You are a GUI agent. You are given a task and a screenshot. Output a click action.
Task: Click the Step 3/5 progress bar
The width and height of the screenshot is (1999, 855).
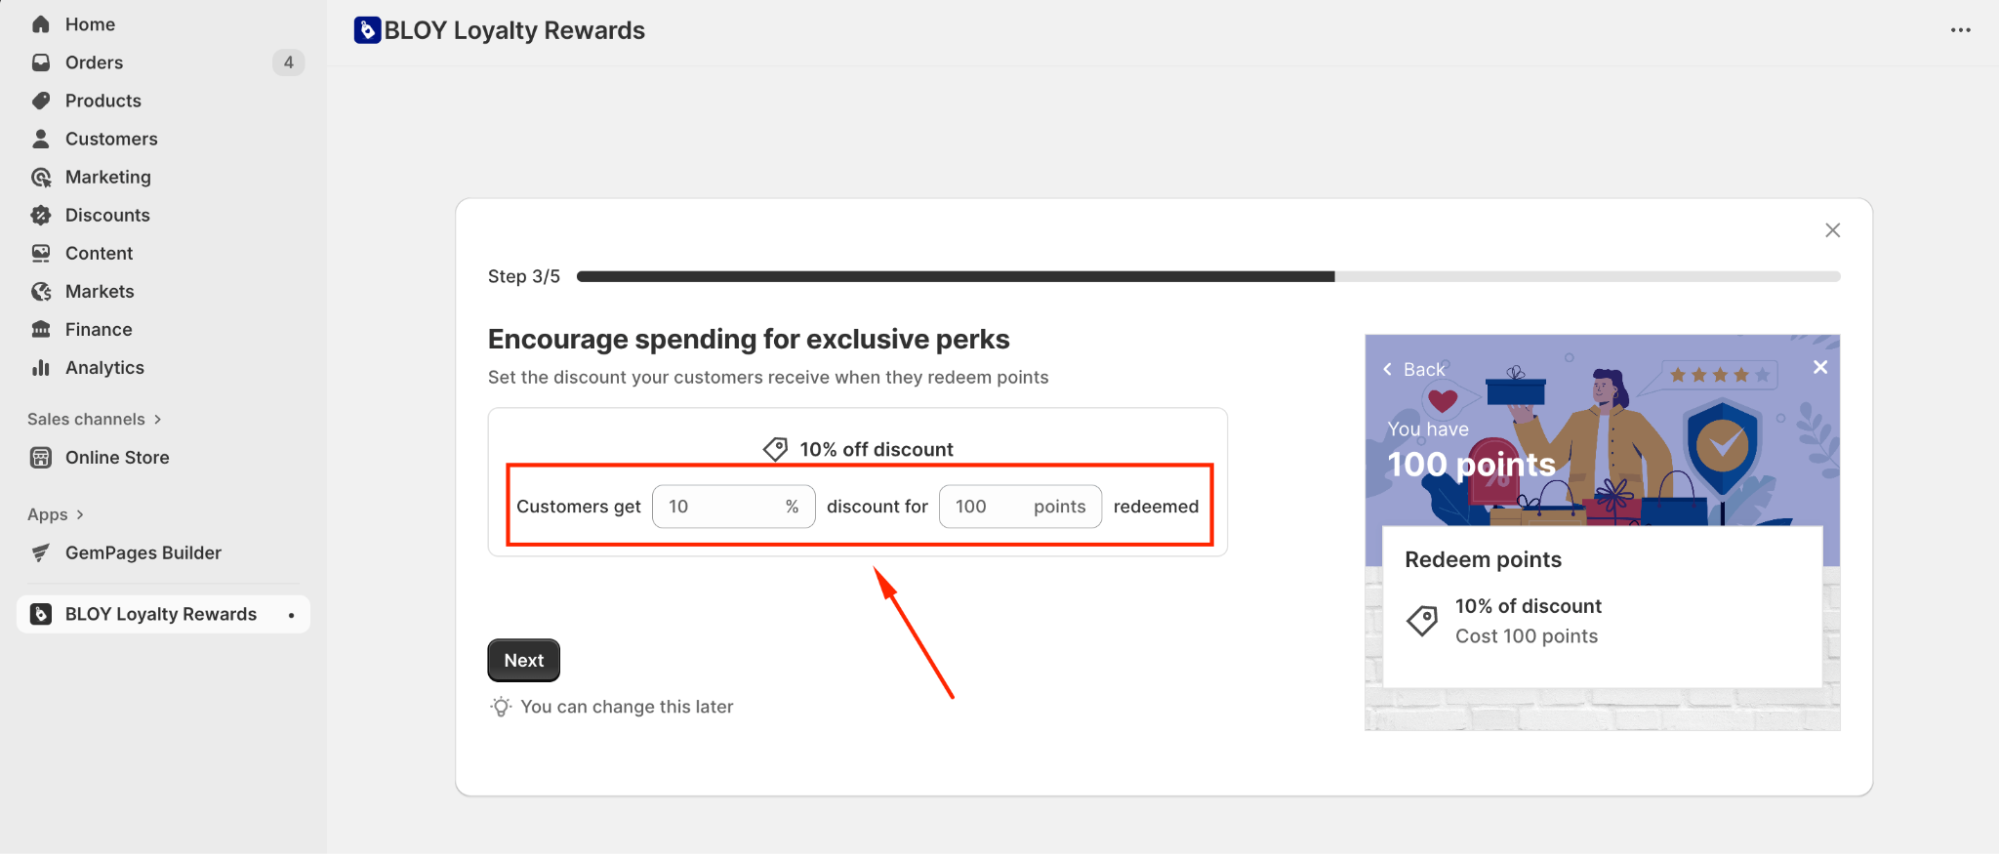pos(1207,277)
